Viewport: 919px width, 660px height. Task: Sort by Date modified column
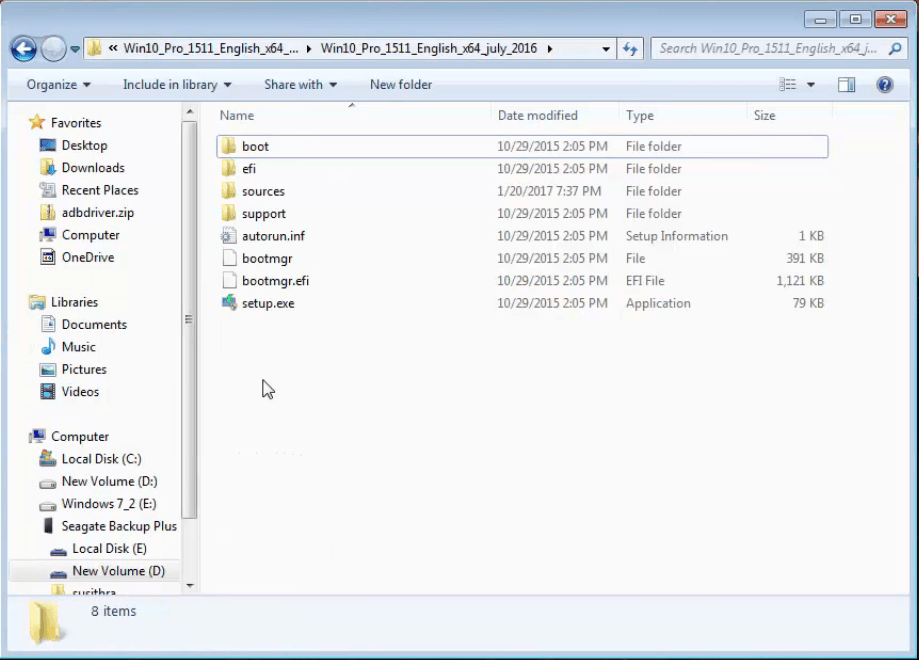coord(537,115)
